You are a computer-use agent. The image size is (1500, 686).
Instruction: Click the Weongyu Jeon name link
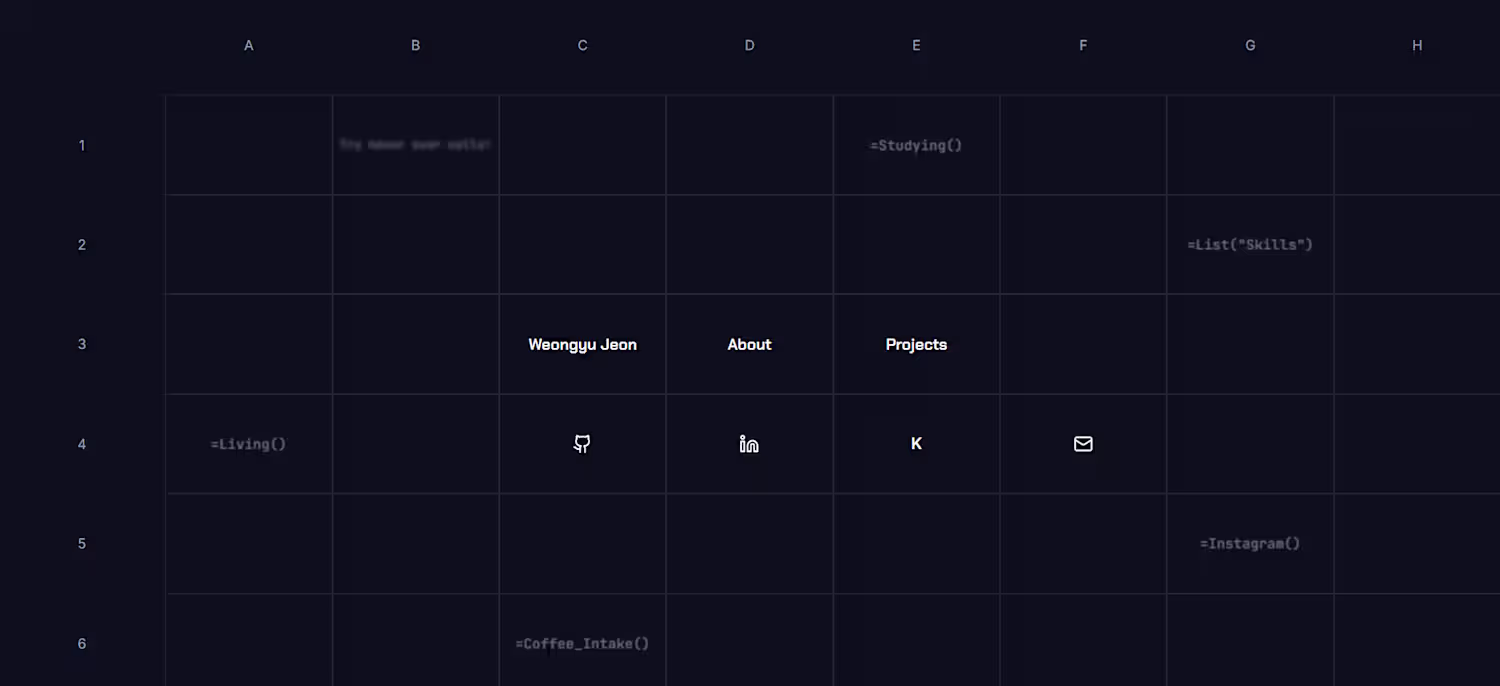pos(582,344)
